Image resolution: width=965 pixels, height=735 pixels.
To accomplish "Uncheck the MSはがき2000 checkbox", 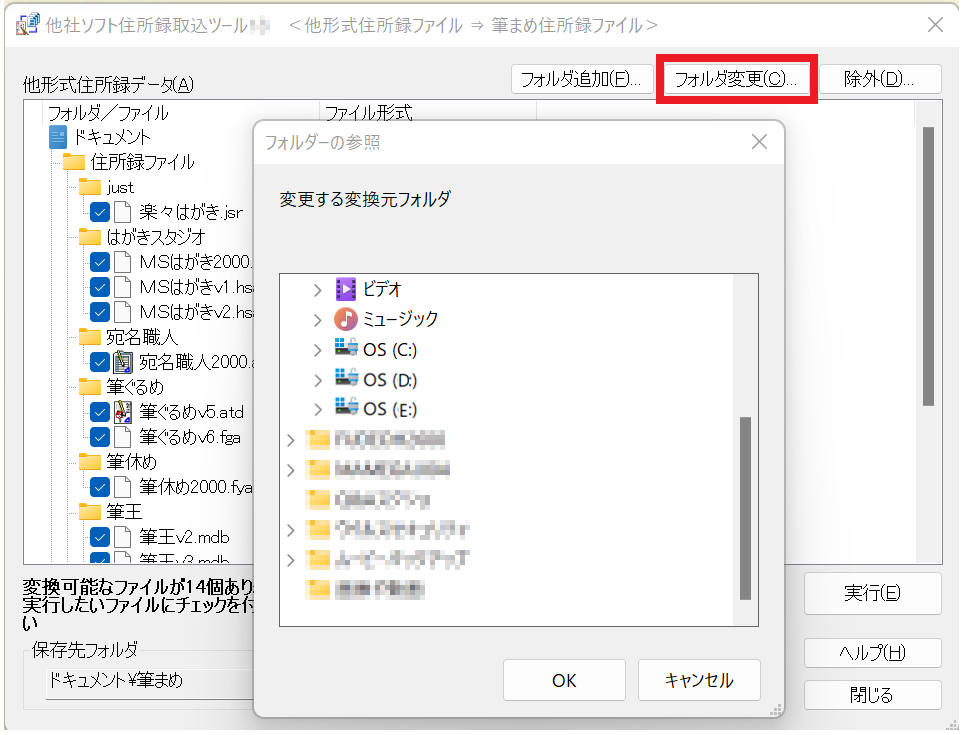I will pos(100,262).
